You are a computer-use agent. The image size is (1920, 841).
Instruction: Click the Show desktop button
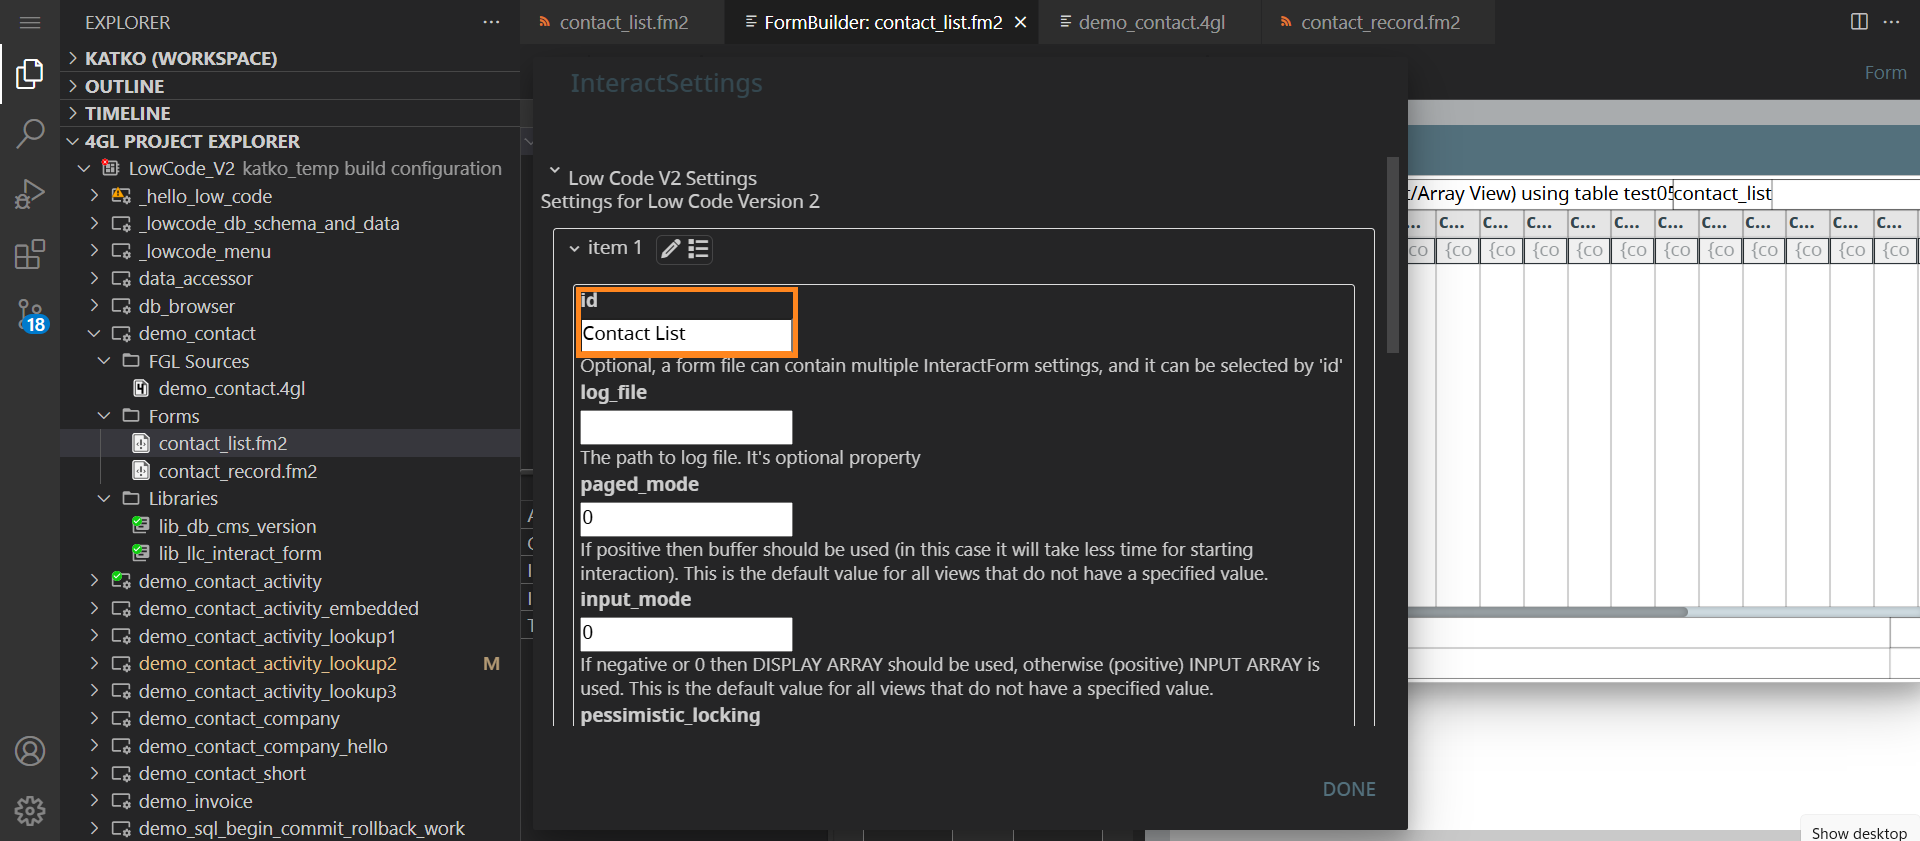1858,832
